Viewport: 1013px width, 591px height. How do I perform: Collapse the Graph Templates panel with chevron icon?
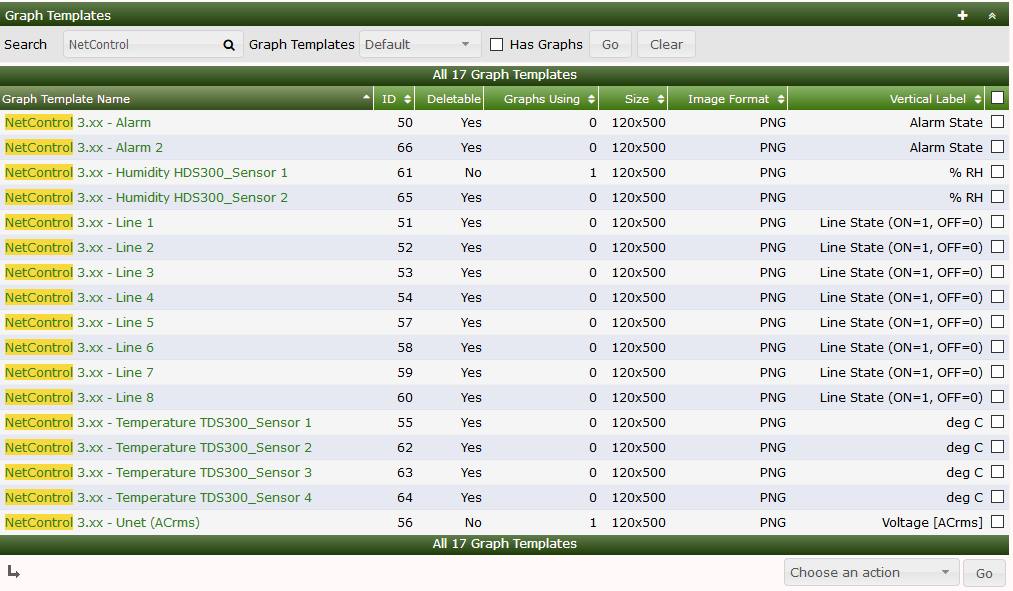point(992,16)
